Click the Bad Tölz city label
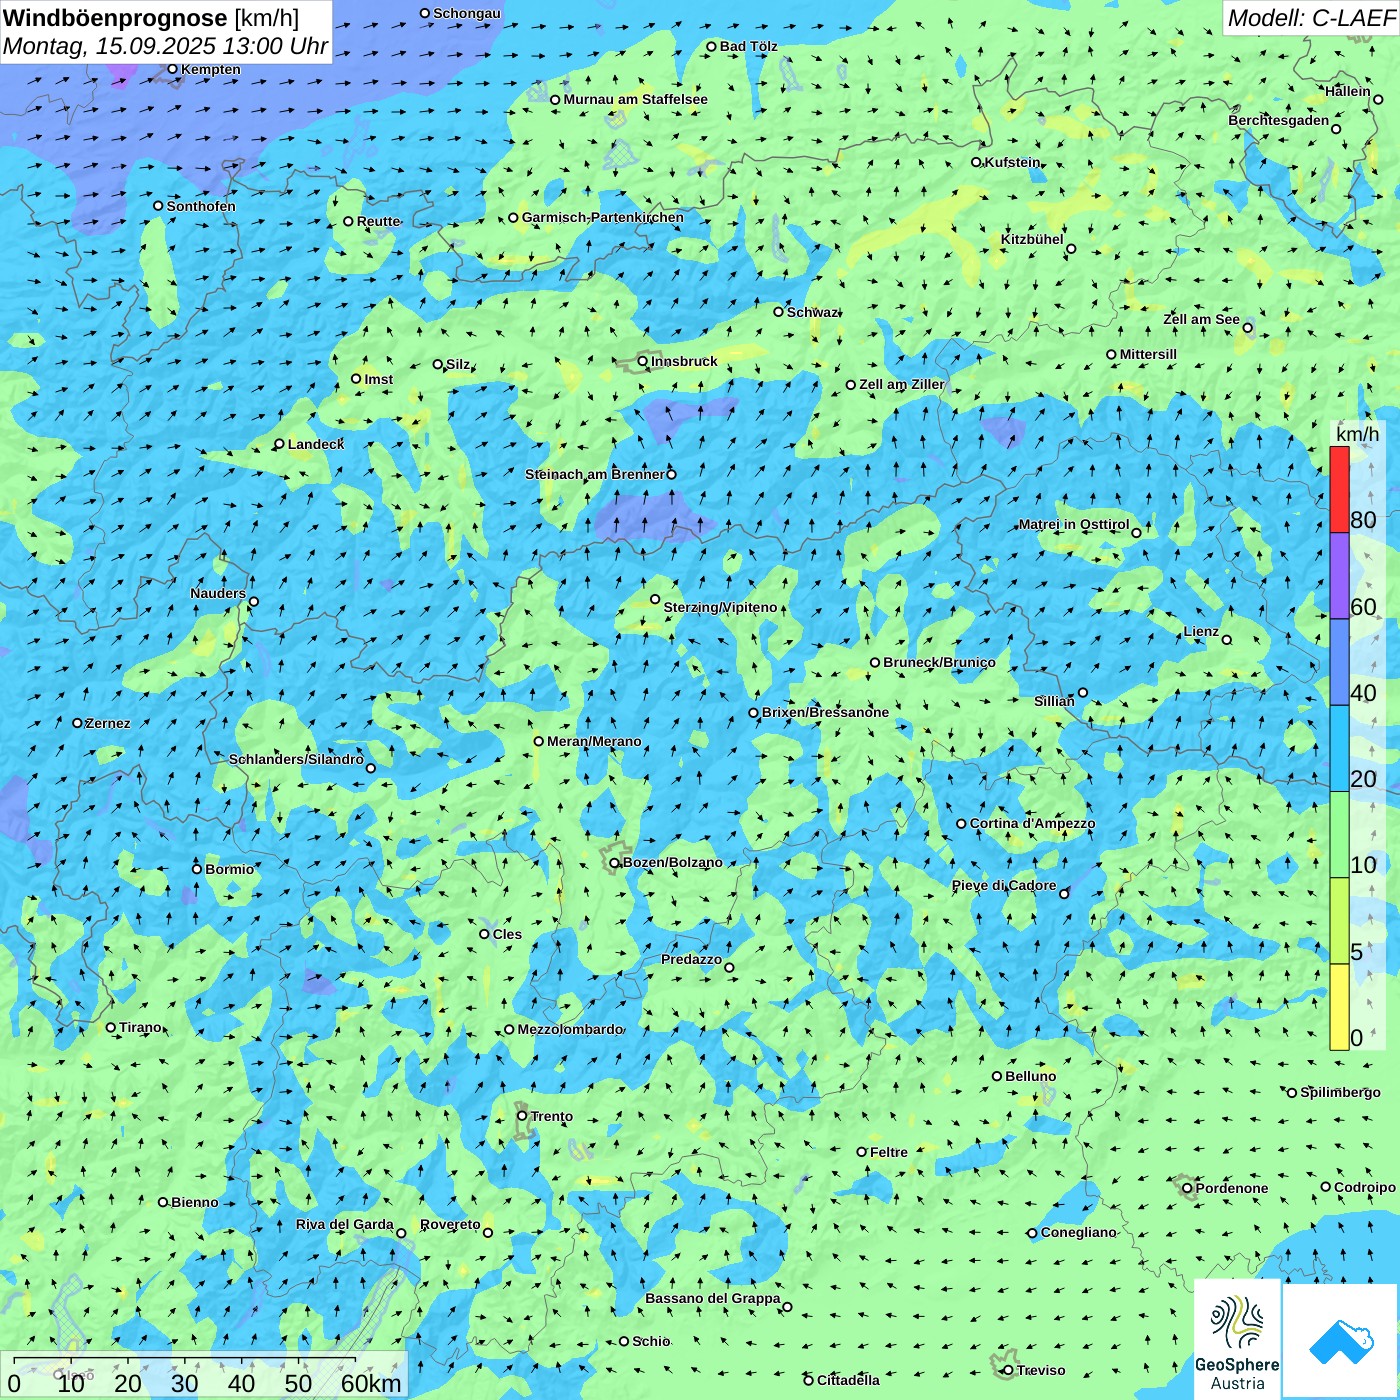Image resolution: width=1400 pixels, height=1400 pixels. tap(748, 46)
